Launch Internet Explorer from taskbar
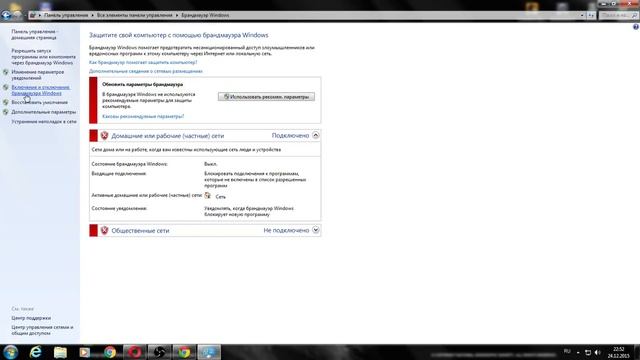 tap(36, 352)
